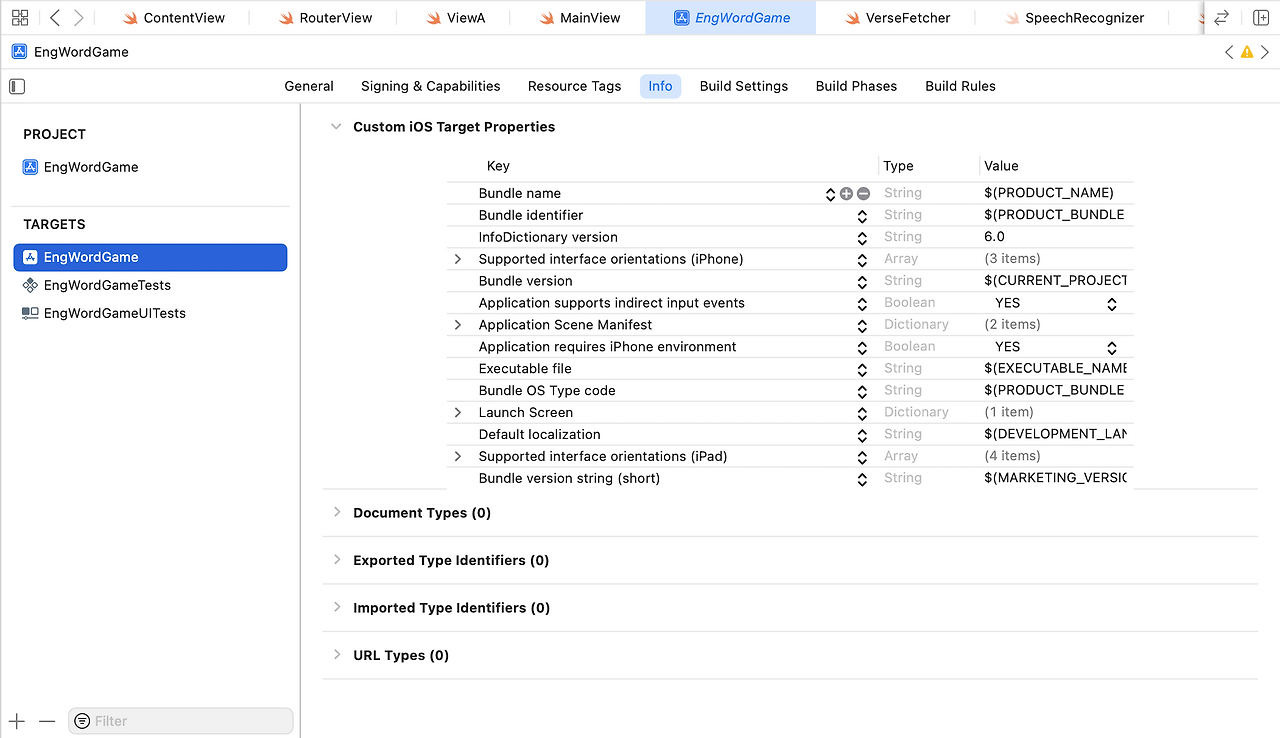Expand Supported interface orientations (iPad)
Screen dimensions: 1280x738
click(458, 457)
